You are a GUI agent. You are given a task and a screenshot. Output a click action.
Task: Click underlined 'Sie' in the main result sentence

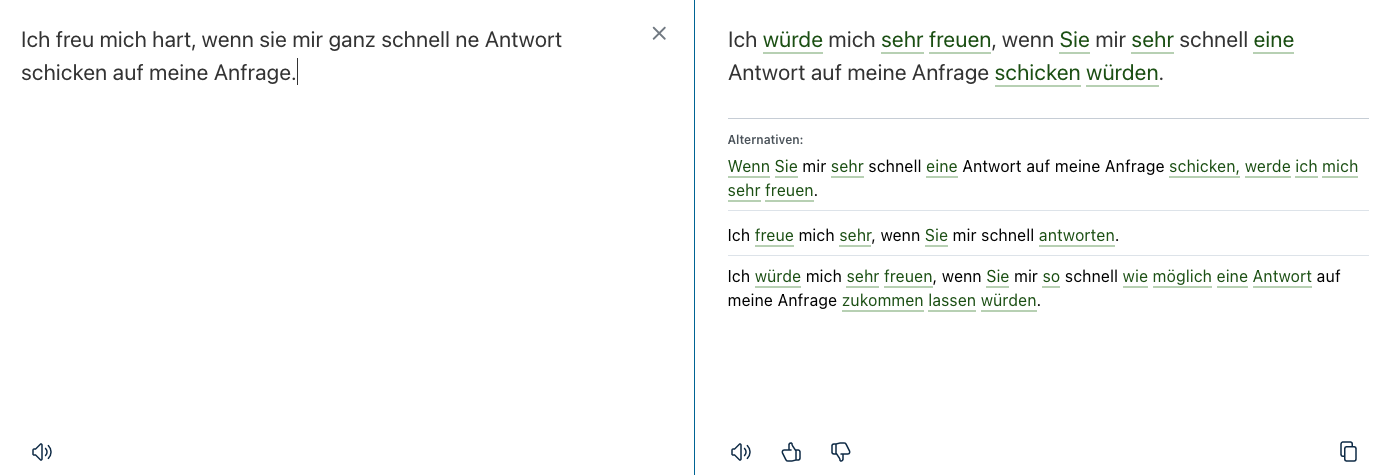click(x=1074, y=40)
